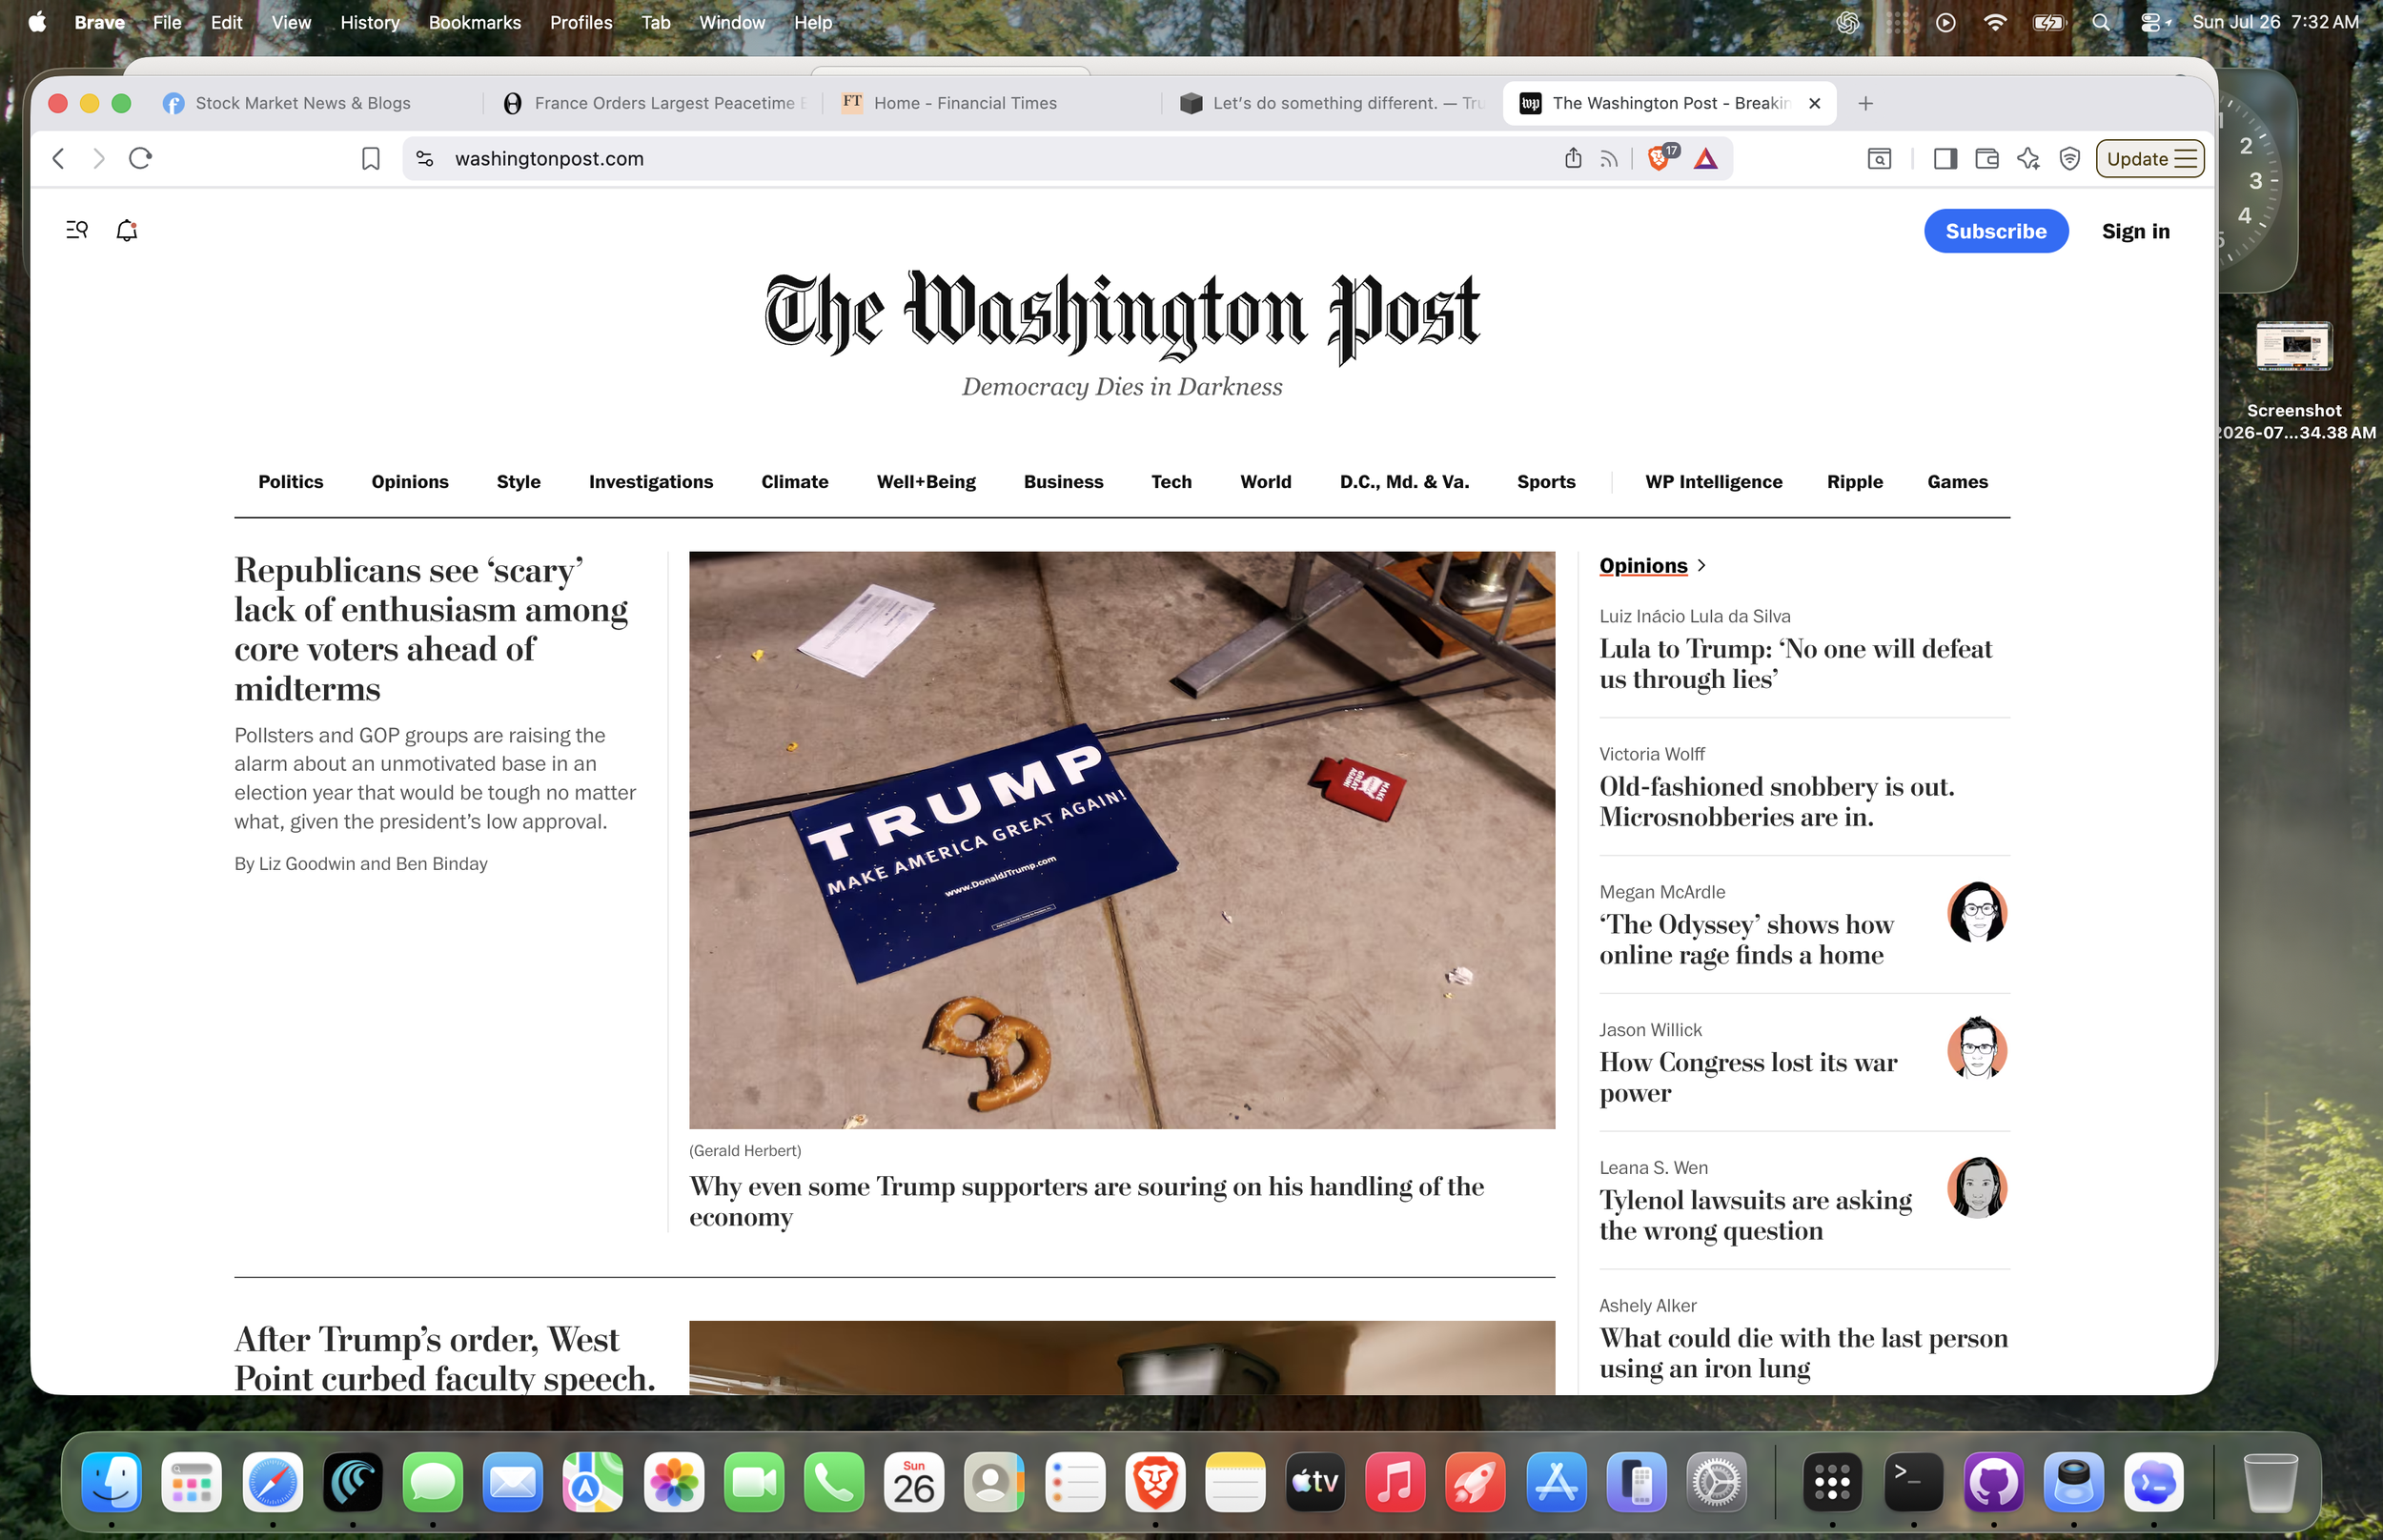The width and height of the screenshot is (2383, 1540).
Task: View site information icon in address bar
Action: coord(425,158)
